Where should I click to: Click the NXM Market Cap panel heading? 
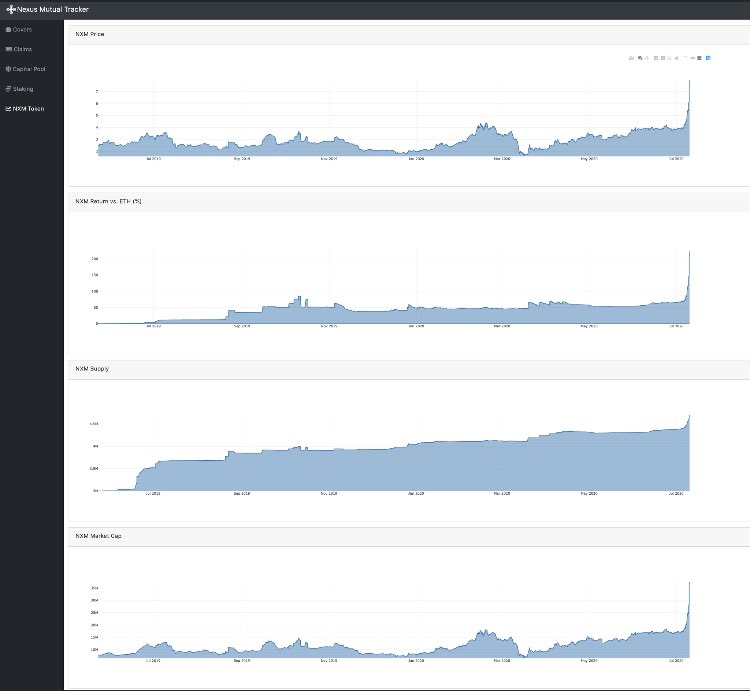[98, 536]
